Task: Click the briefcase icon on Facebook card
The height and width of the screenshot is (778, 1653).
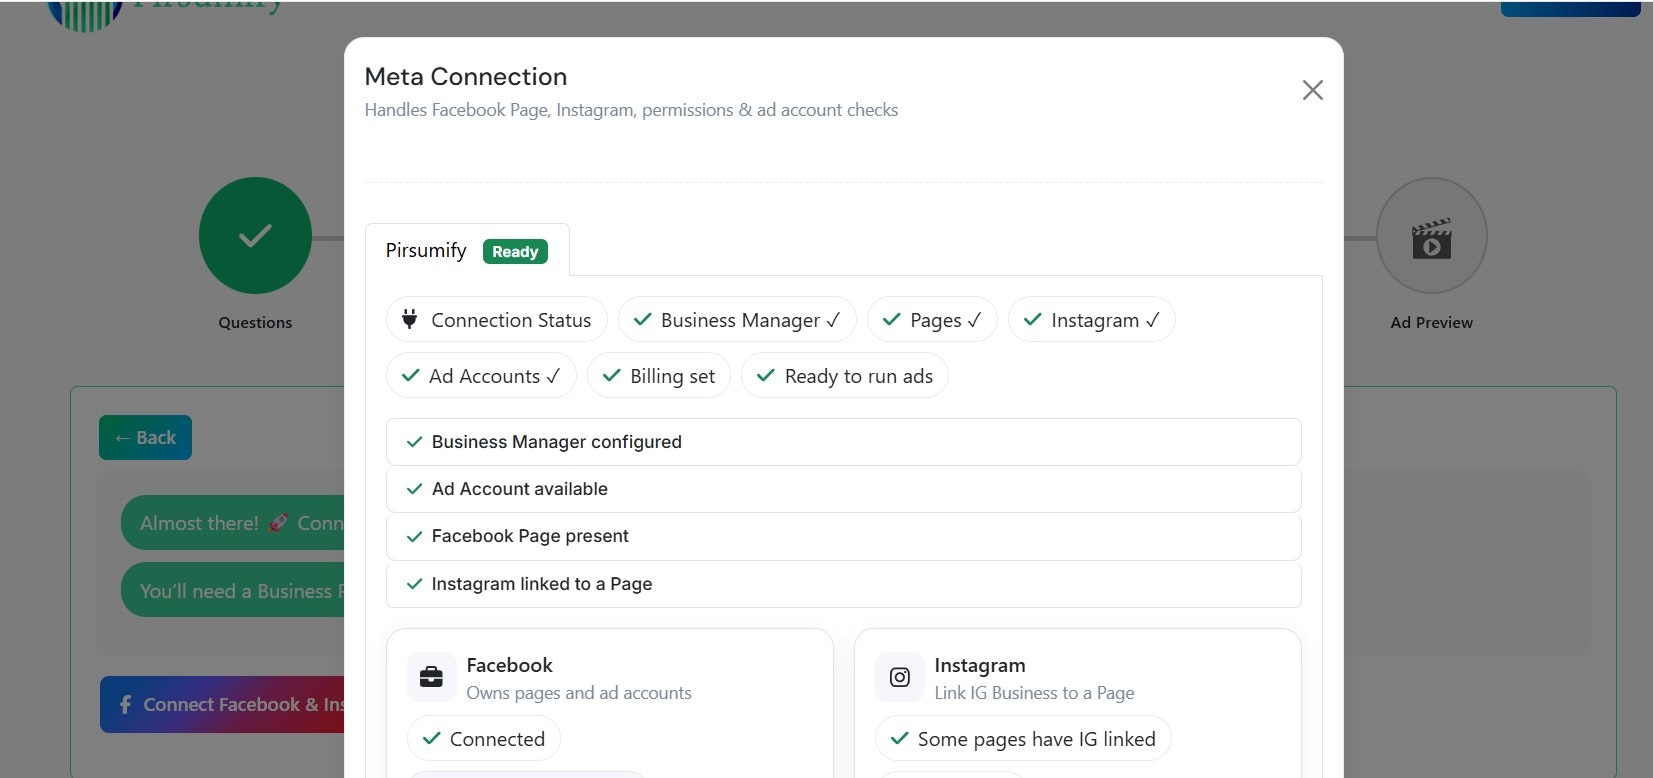Action: 431,678
